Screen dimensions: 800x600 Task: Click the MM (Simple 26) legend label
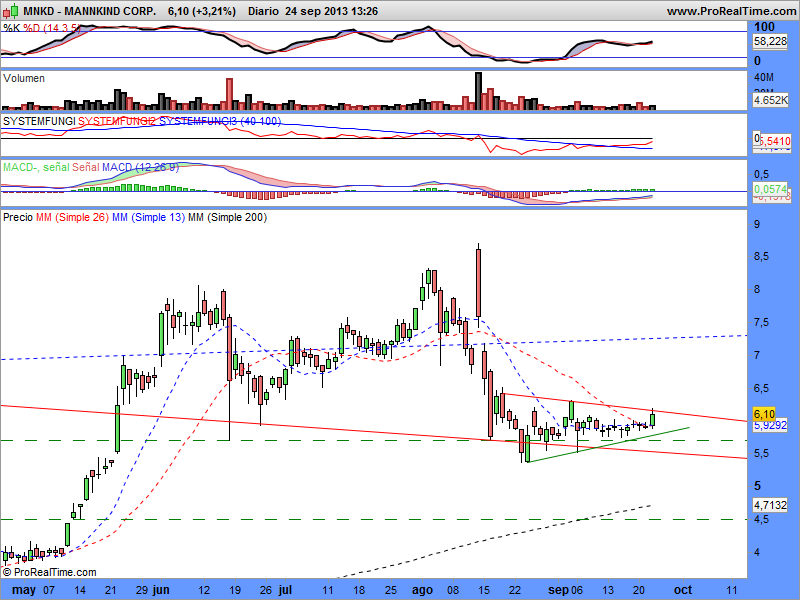coord(72,217)
